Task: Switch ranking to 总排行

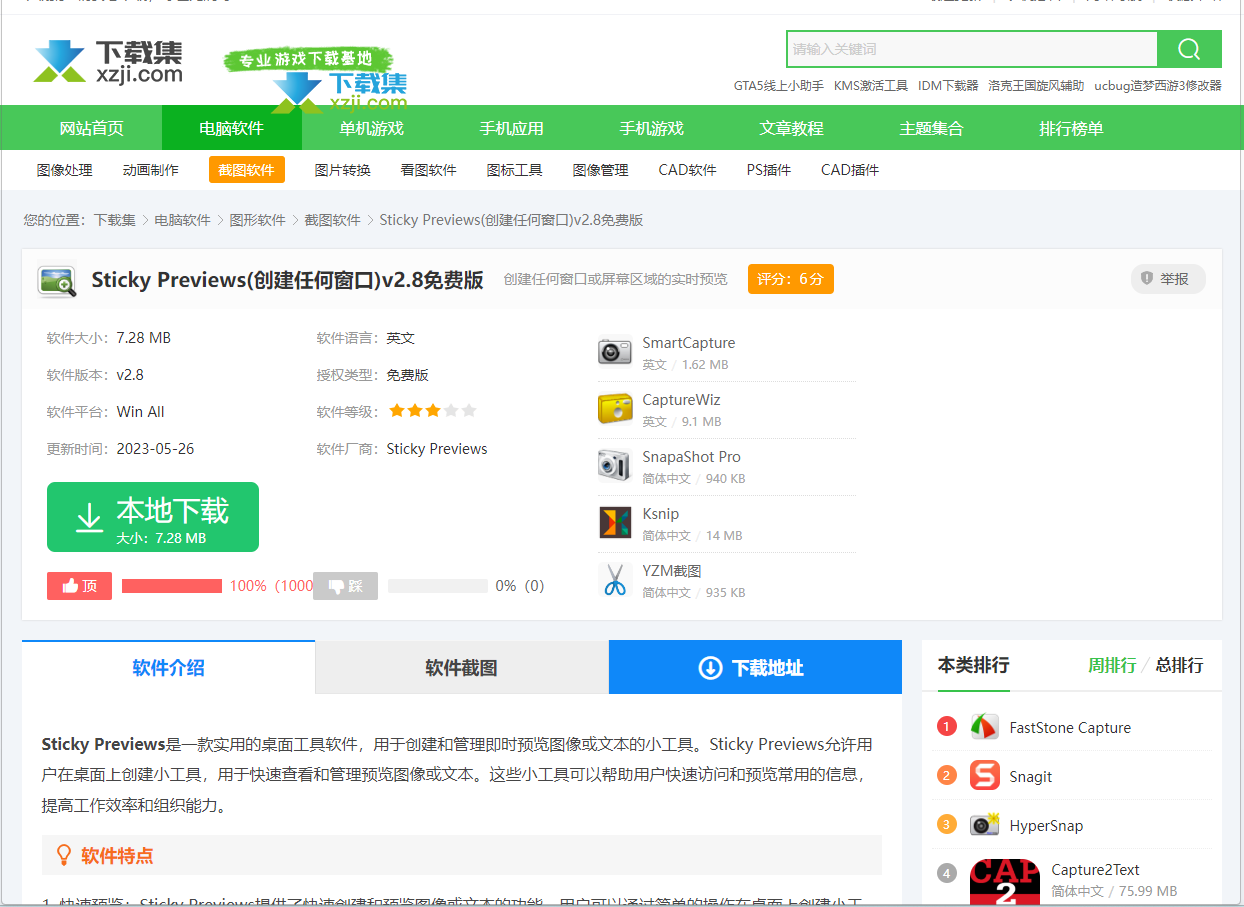Action: [1179, 665]
